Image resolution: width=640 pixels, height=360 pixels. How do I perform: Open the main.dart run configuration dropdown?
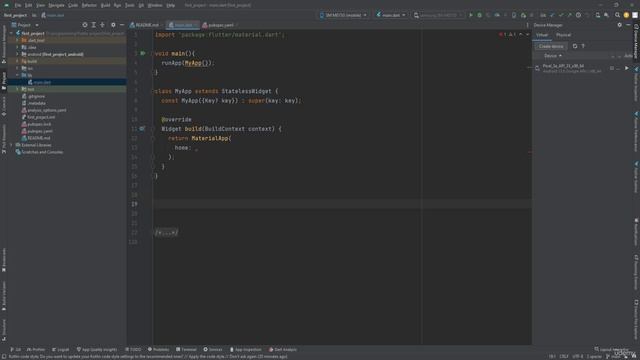click(x=391, y=15)
